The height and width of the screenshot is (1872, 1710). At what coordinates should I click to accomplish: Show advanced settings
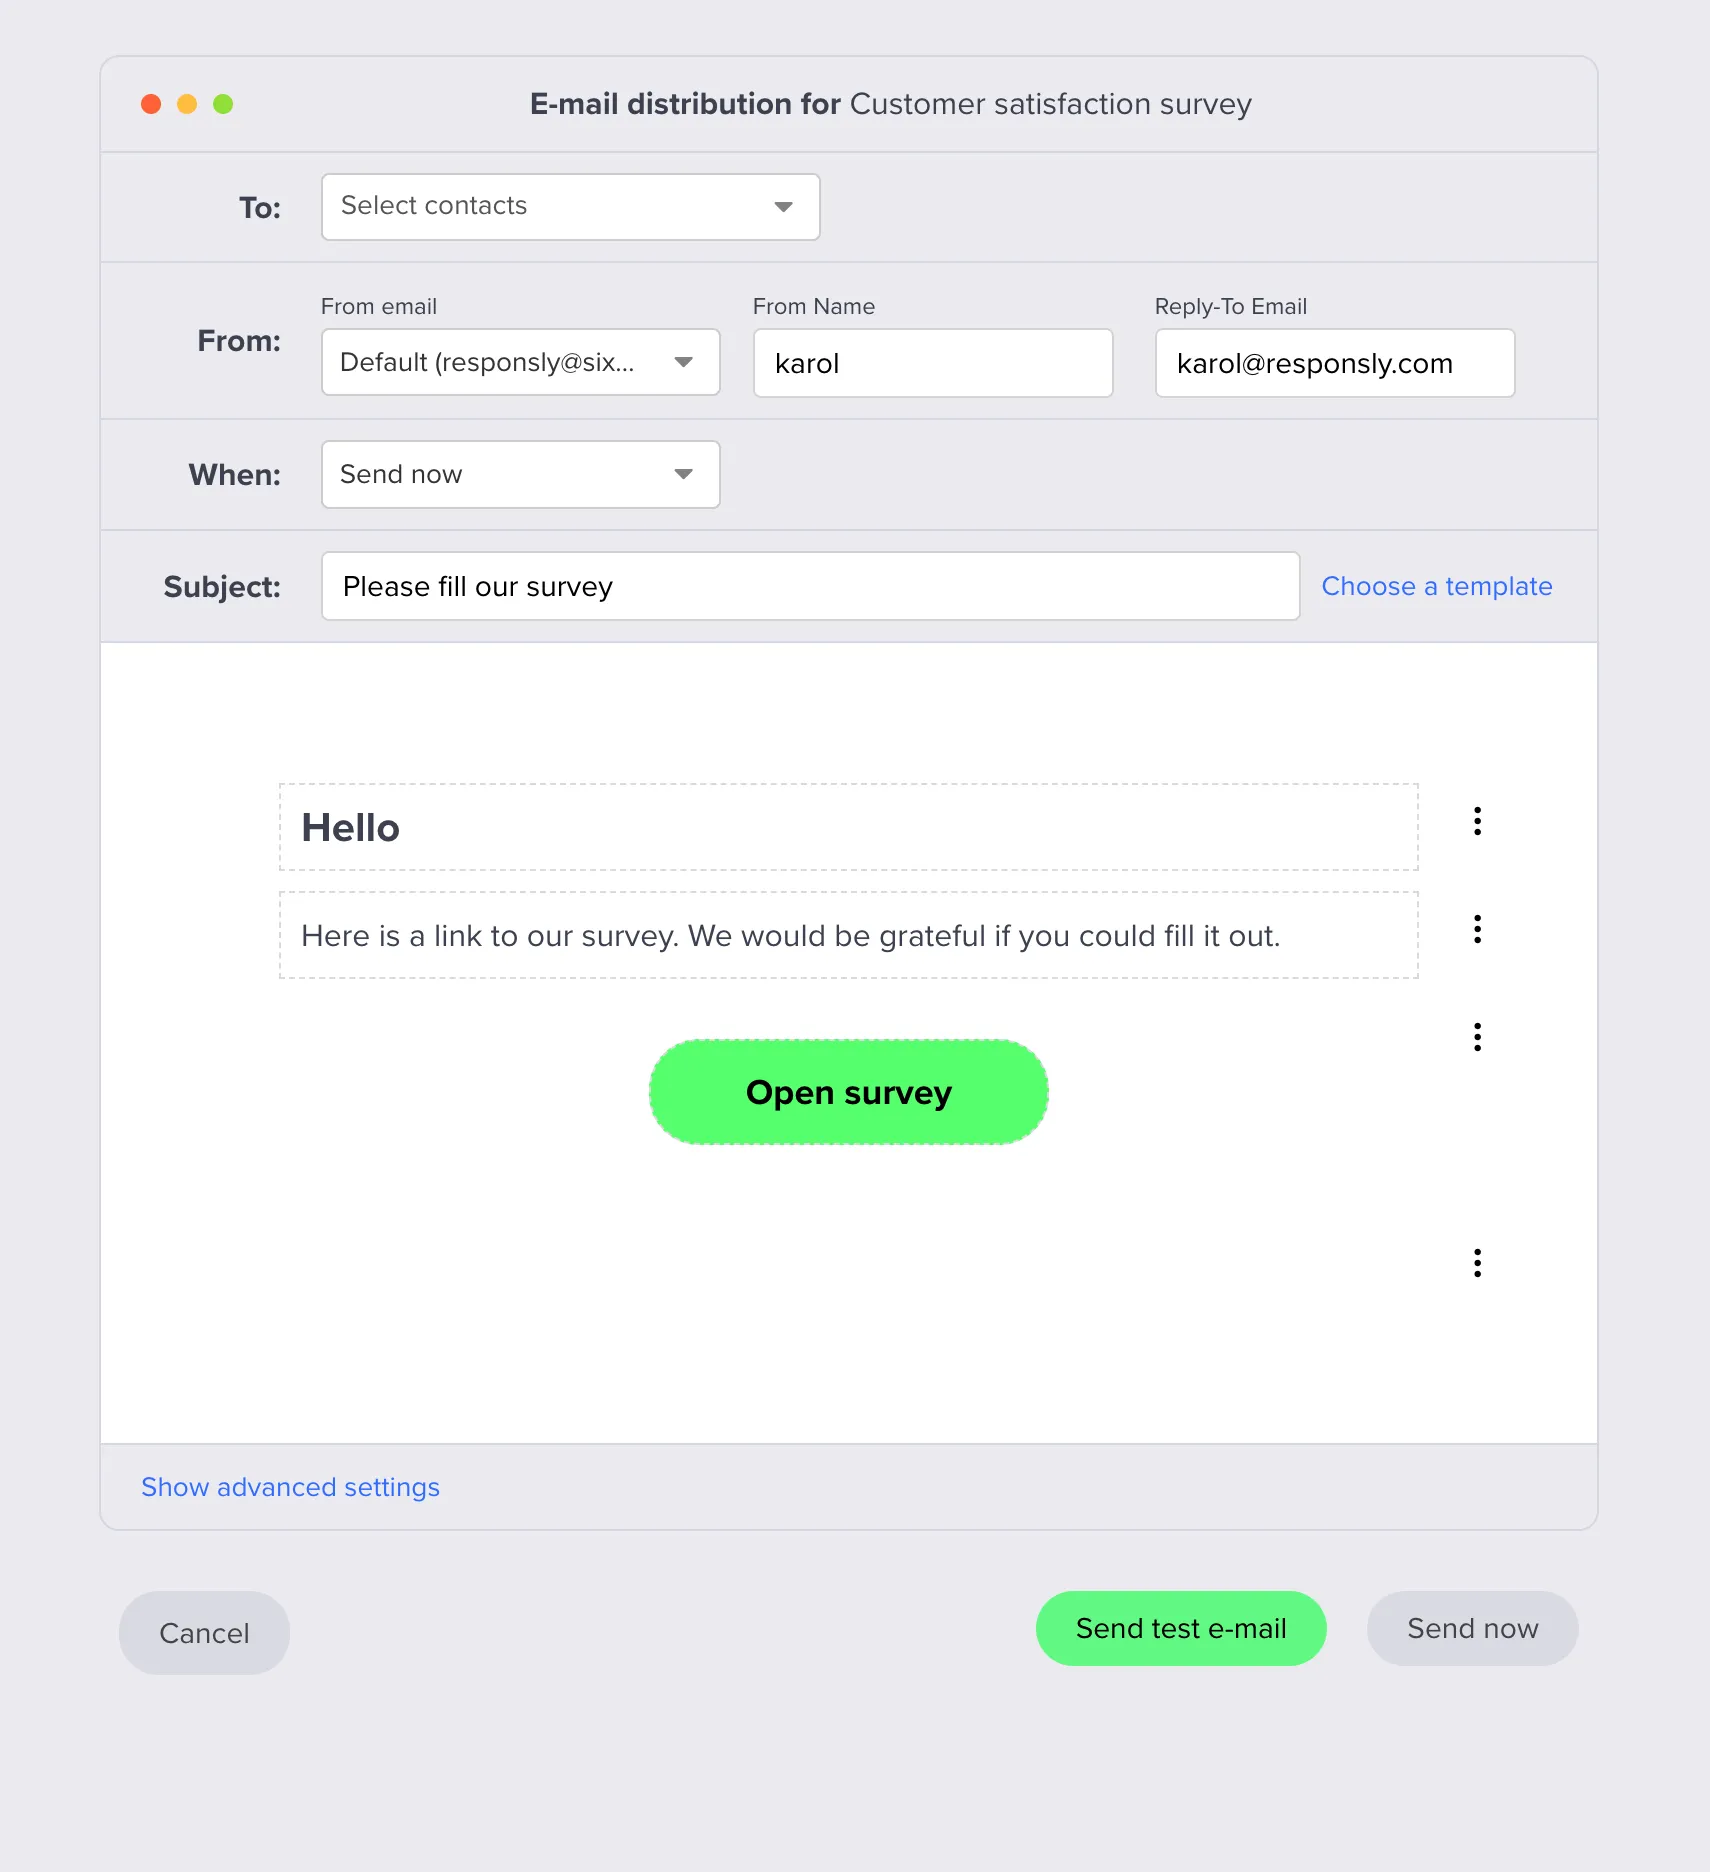pos(290,1487)
